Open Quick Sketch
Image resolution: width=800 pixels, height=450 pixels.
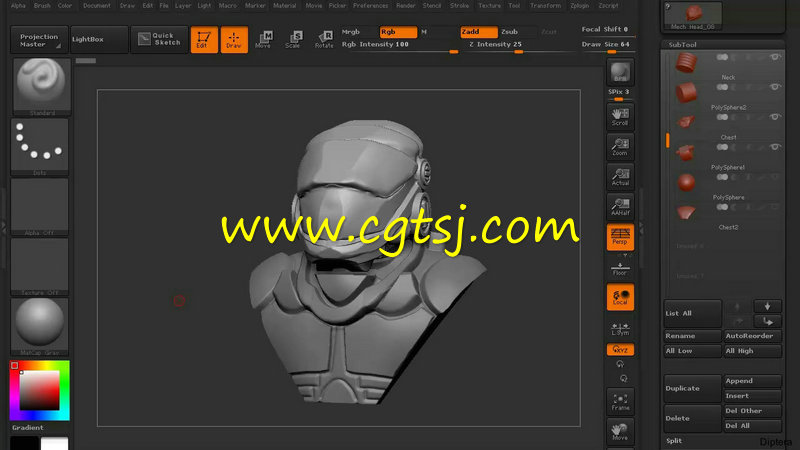pyautogui.click(x=160, y=39)
